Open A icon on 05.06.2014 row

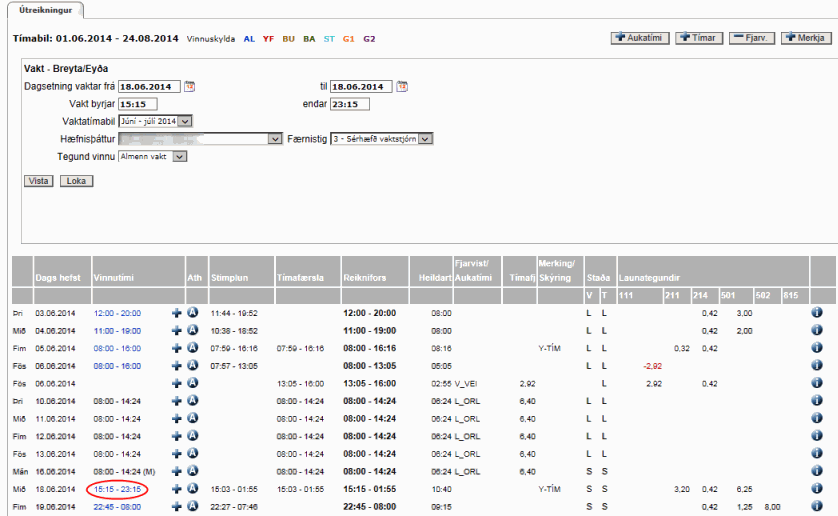[193, 348]
